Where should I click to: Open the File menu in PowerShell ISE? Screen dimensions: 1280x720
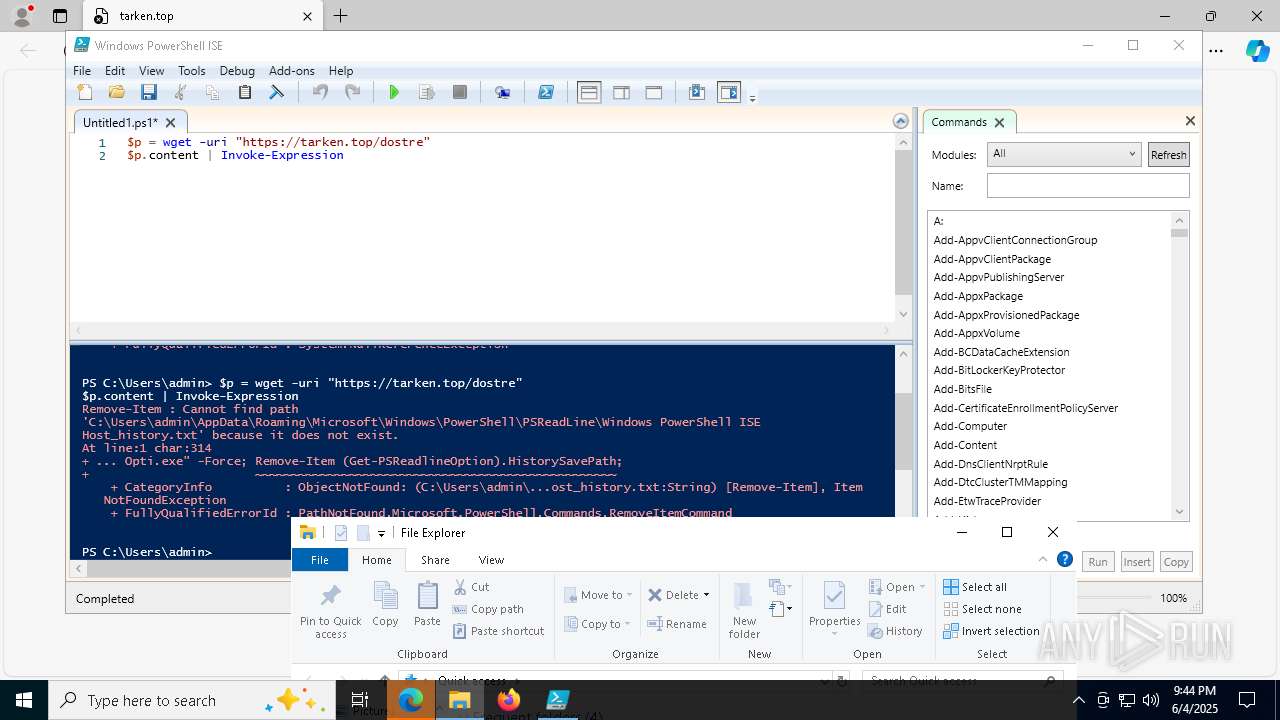tap(82, 71)
